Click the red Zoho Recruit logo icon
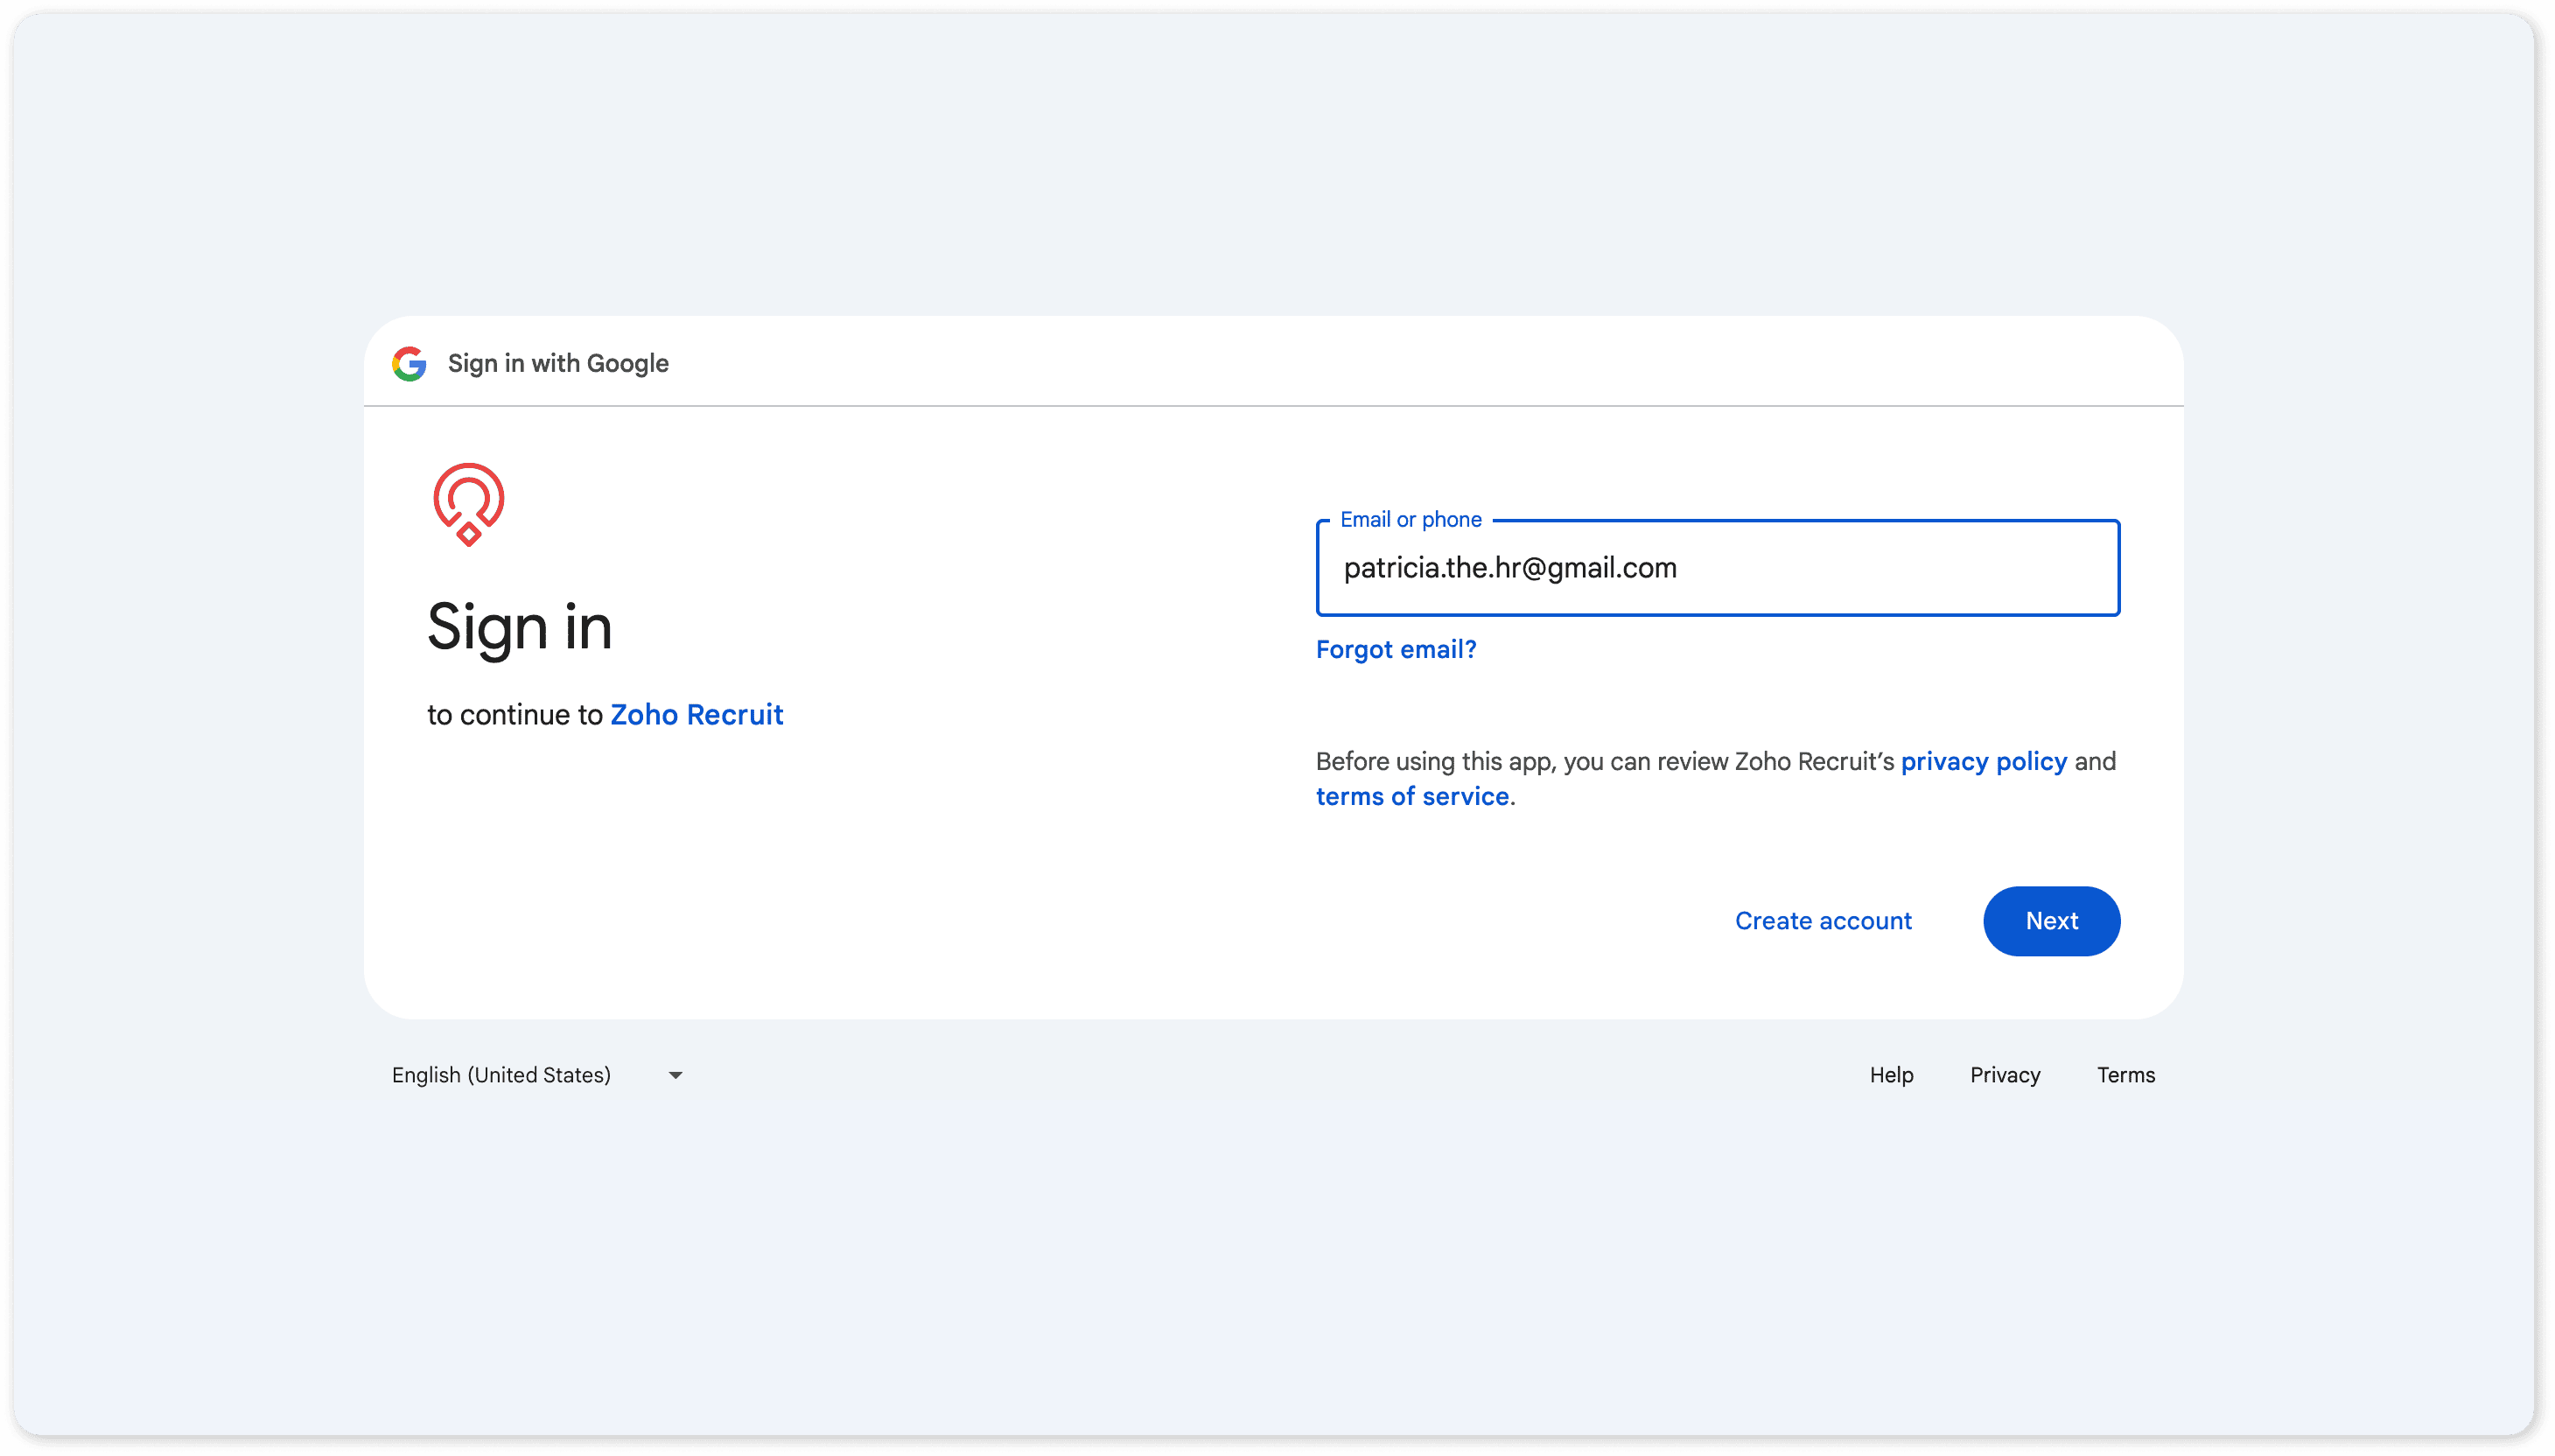The width and height of the screenshot is (2555, 1456). [468, 504]
